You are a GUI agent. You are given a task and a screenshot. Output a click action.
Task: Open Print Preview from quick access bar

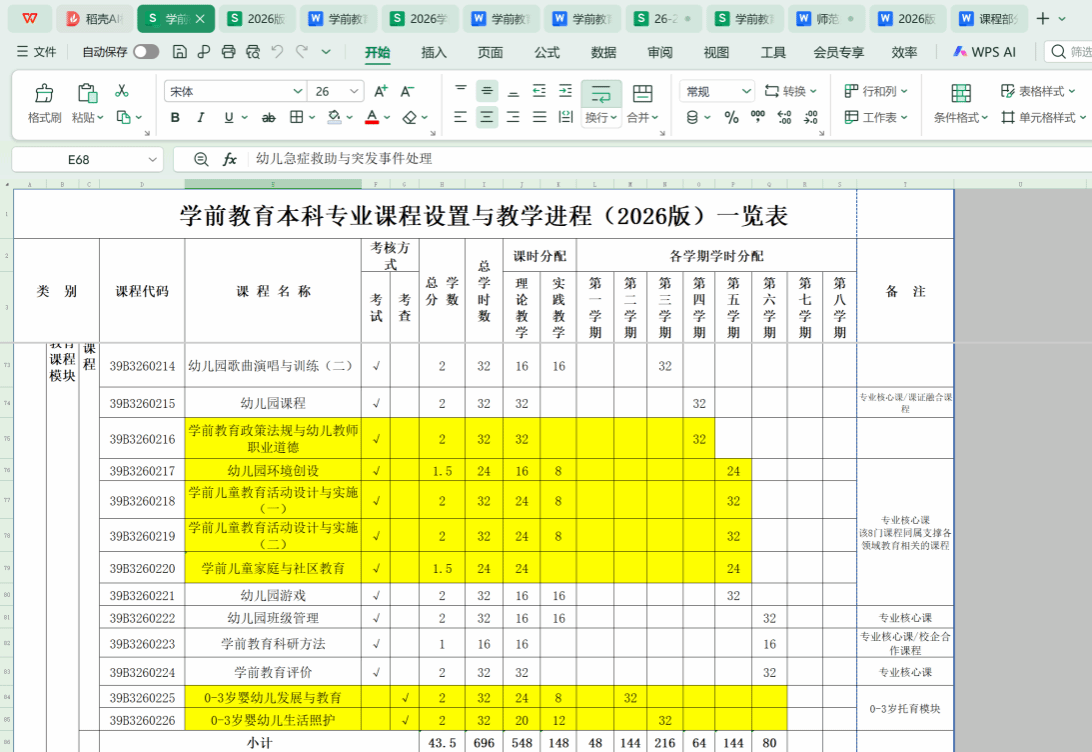(253, 52)
